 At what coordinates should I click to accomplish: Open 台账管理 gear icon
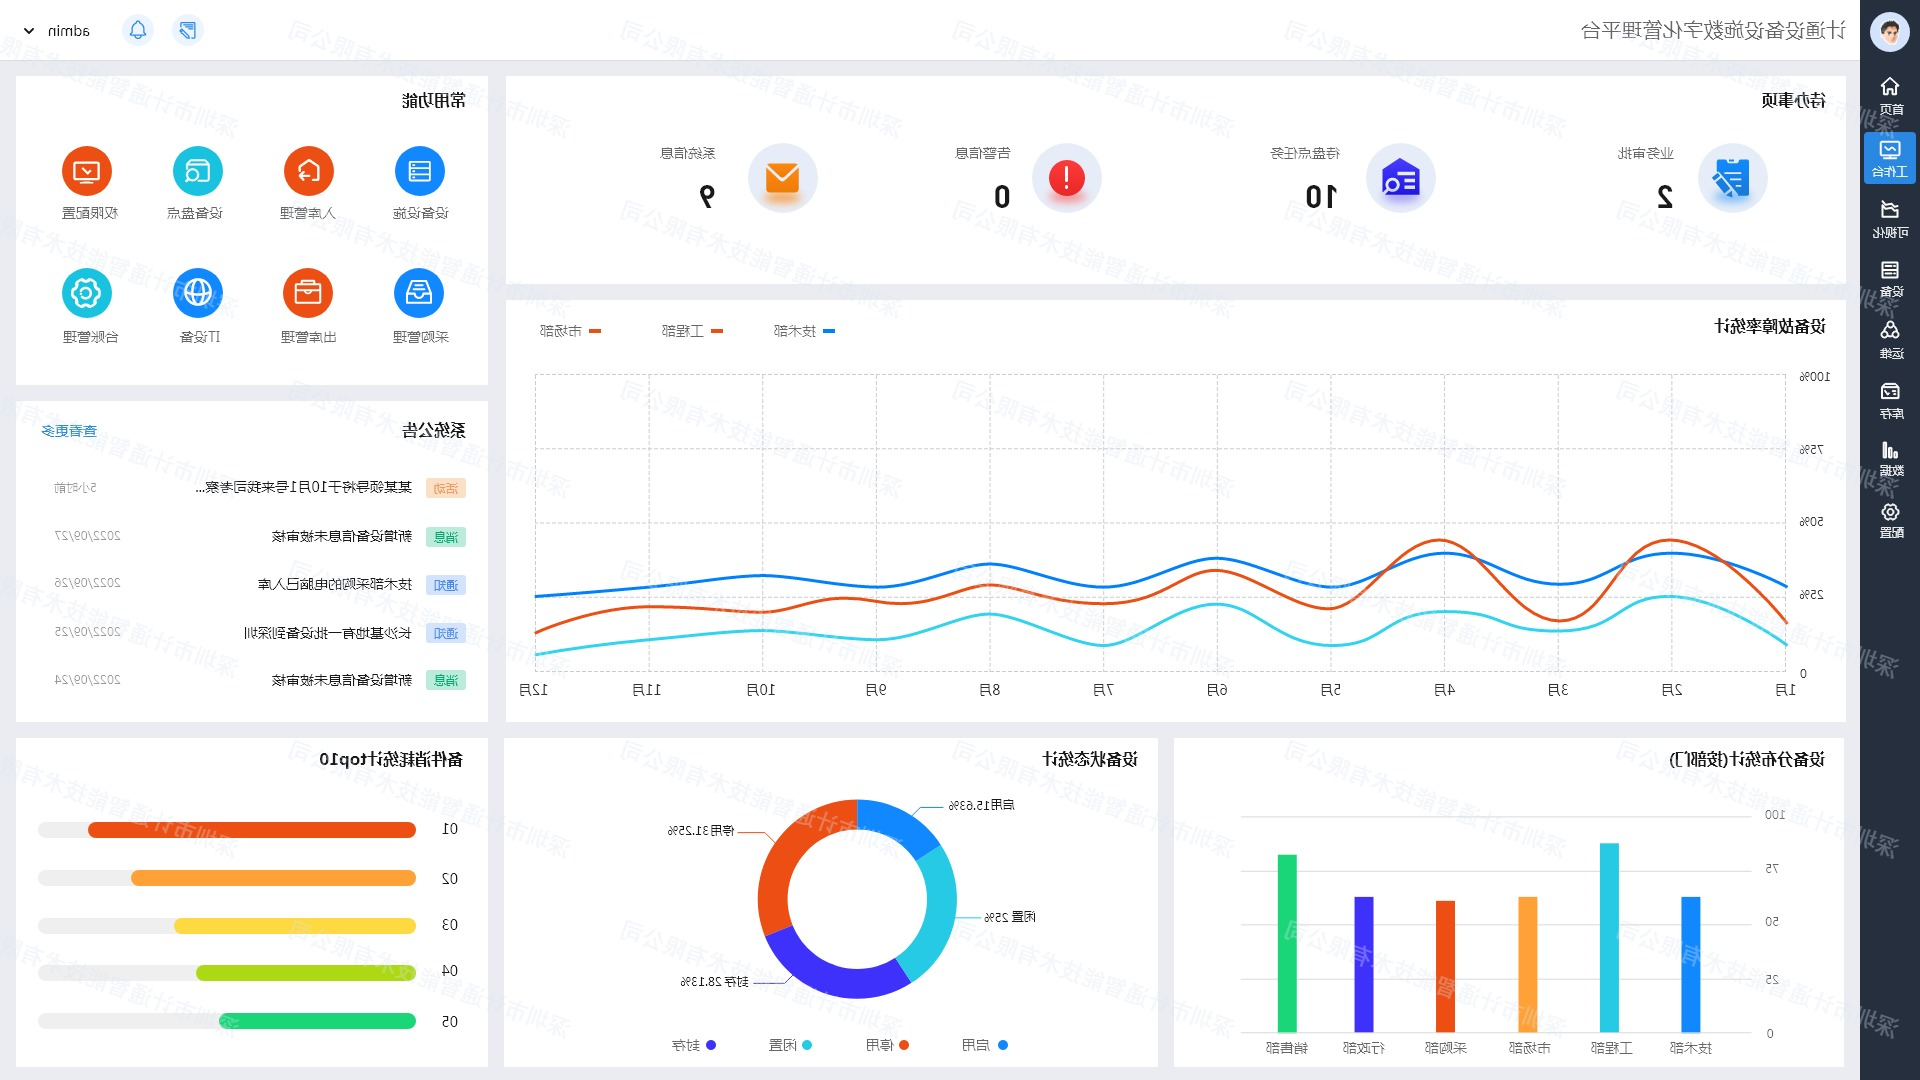tap(87, 294)
